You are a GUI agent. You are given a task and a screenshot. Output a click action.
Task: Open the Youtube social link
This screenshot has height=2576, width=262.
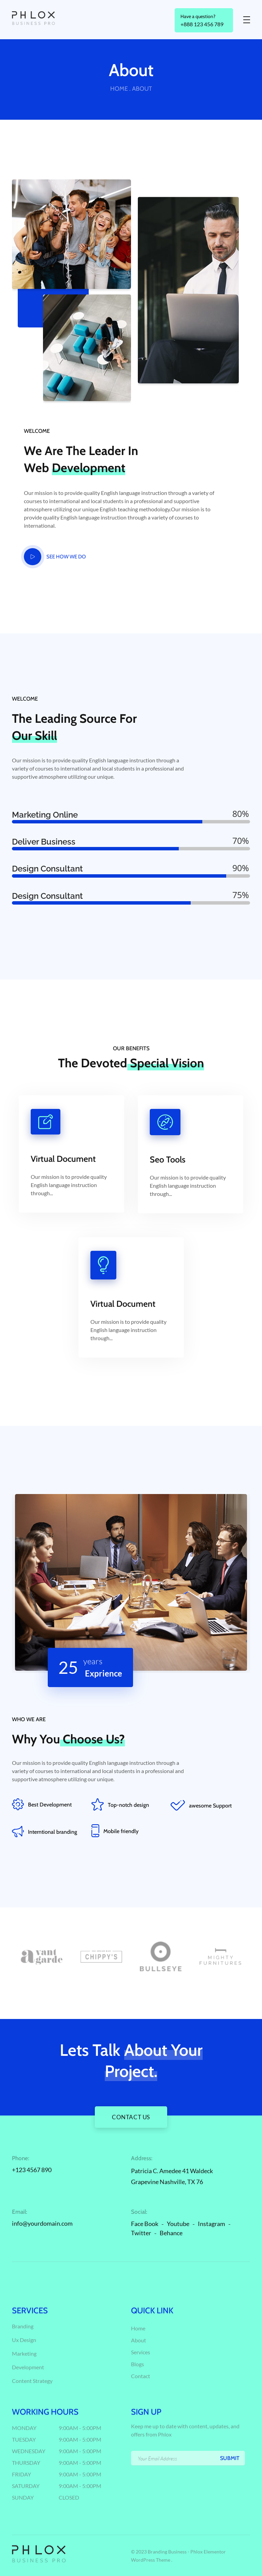pyautogui.click(x=178, y=2224)
